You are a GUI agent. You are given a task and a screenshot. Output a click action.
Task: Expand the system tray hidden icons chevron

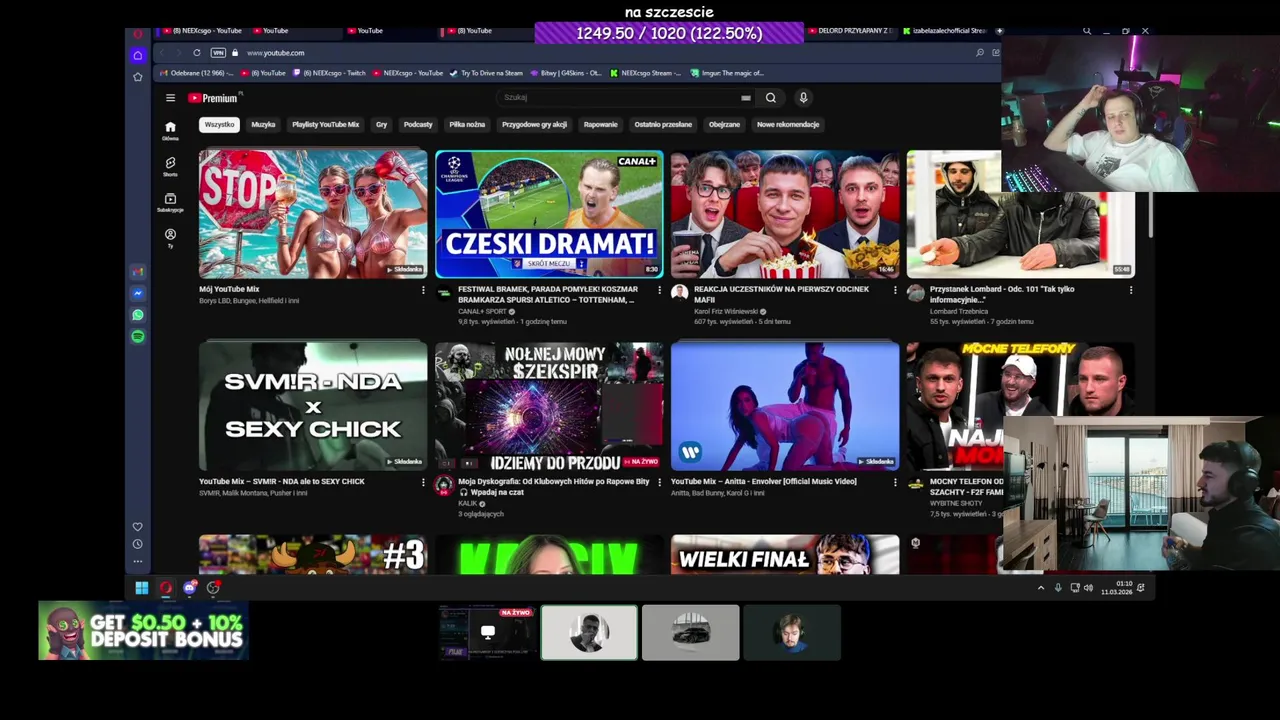[1041, 588]
